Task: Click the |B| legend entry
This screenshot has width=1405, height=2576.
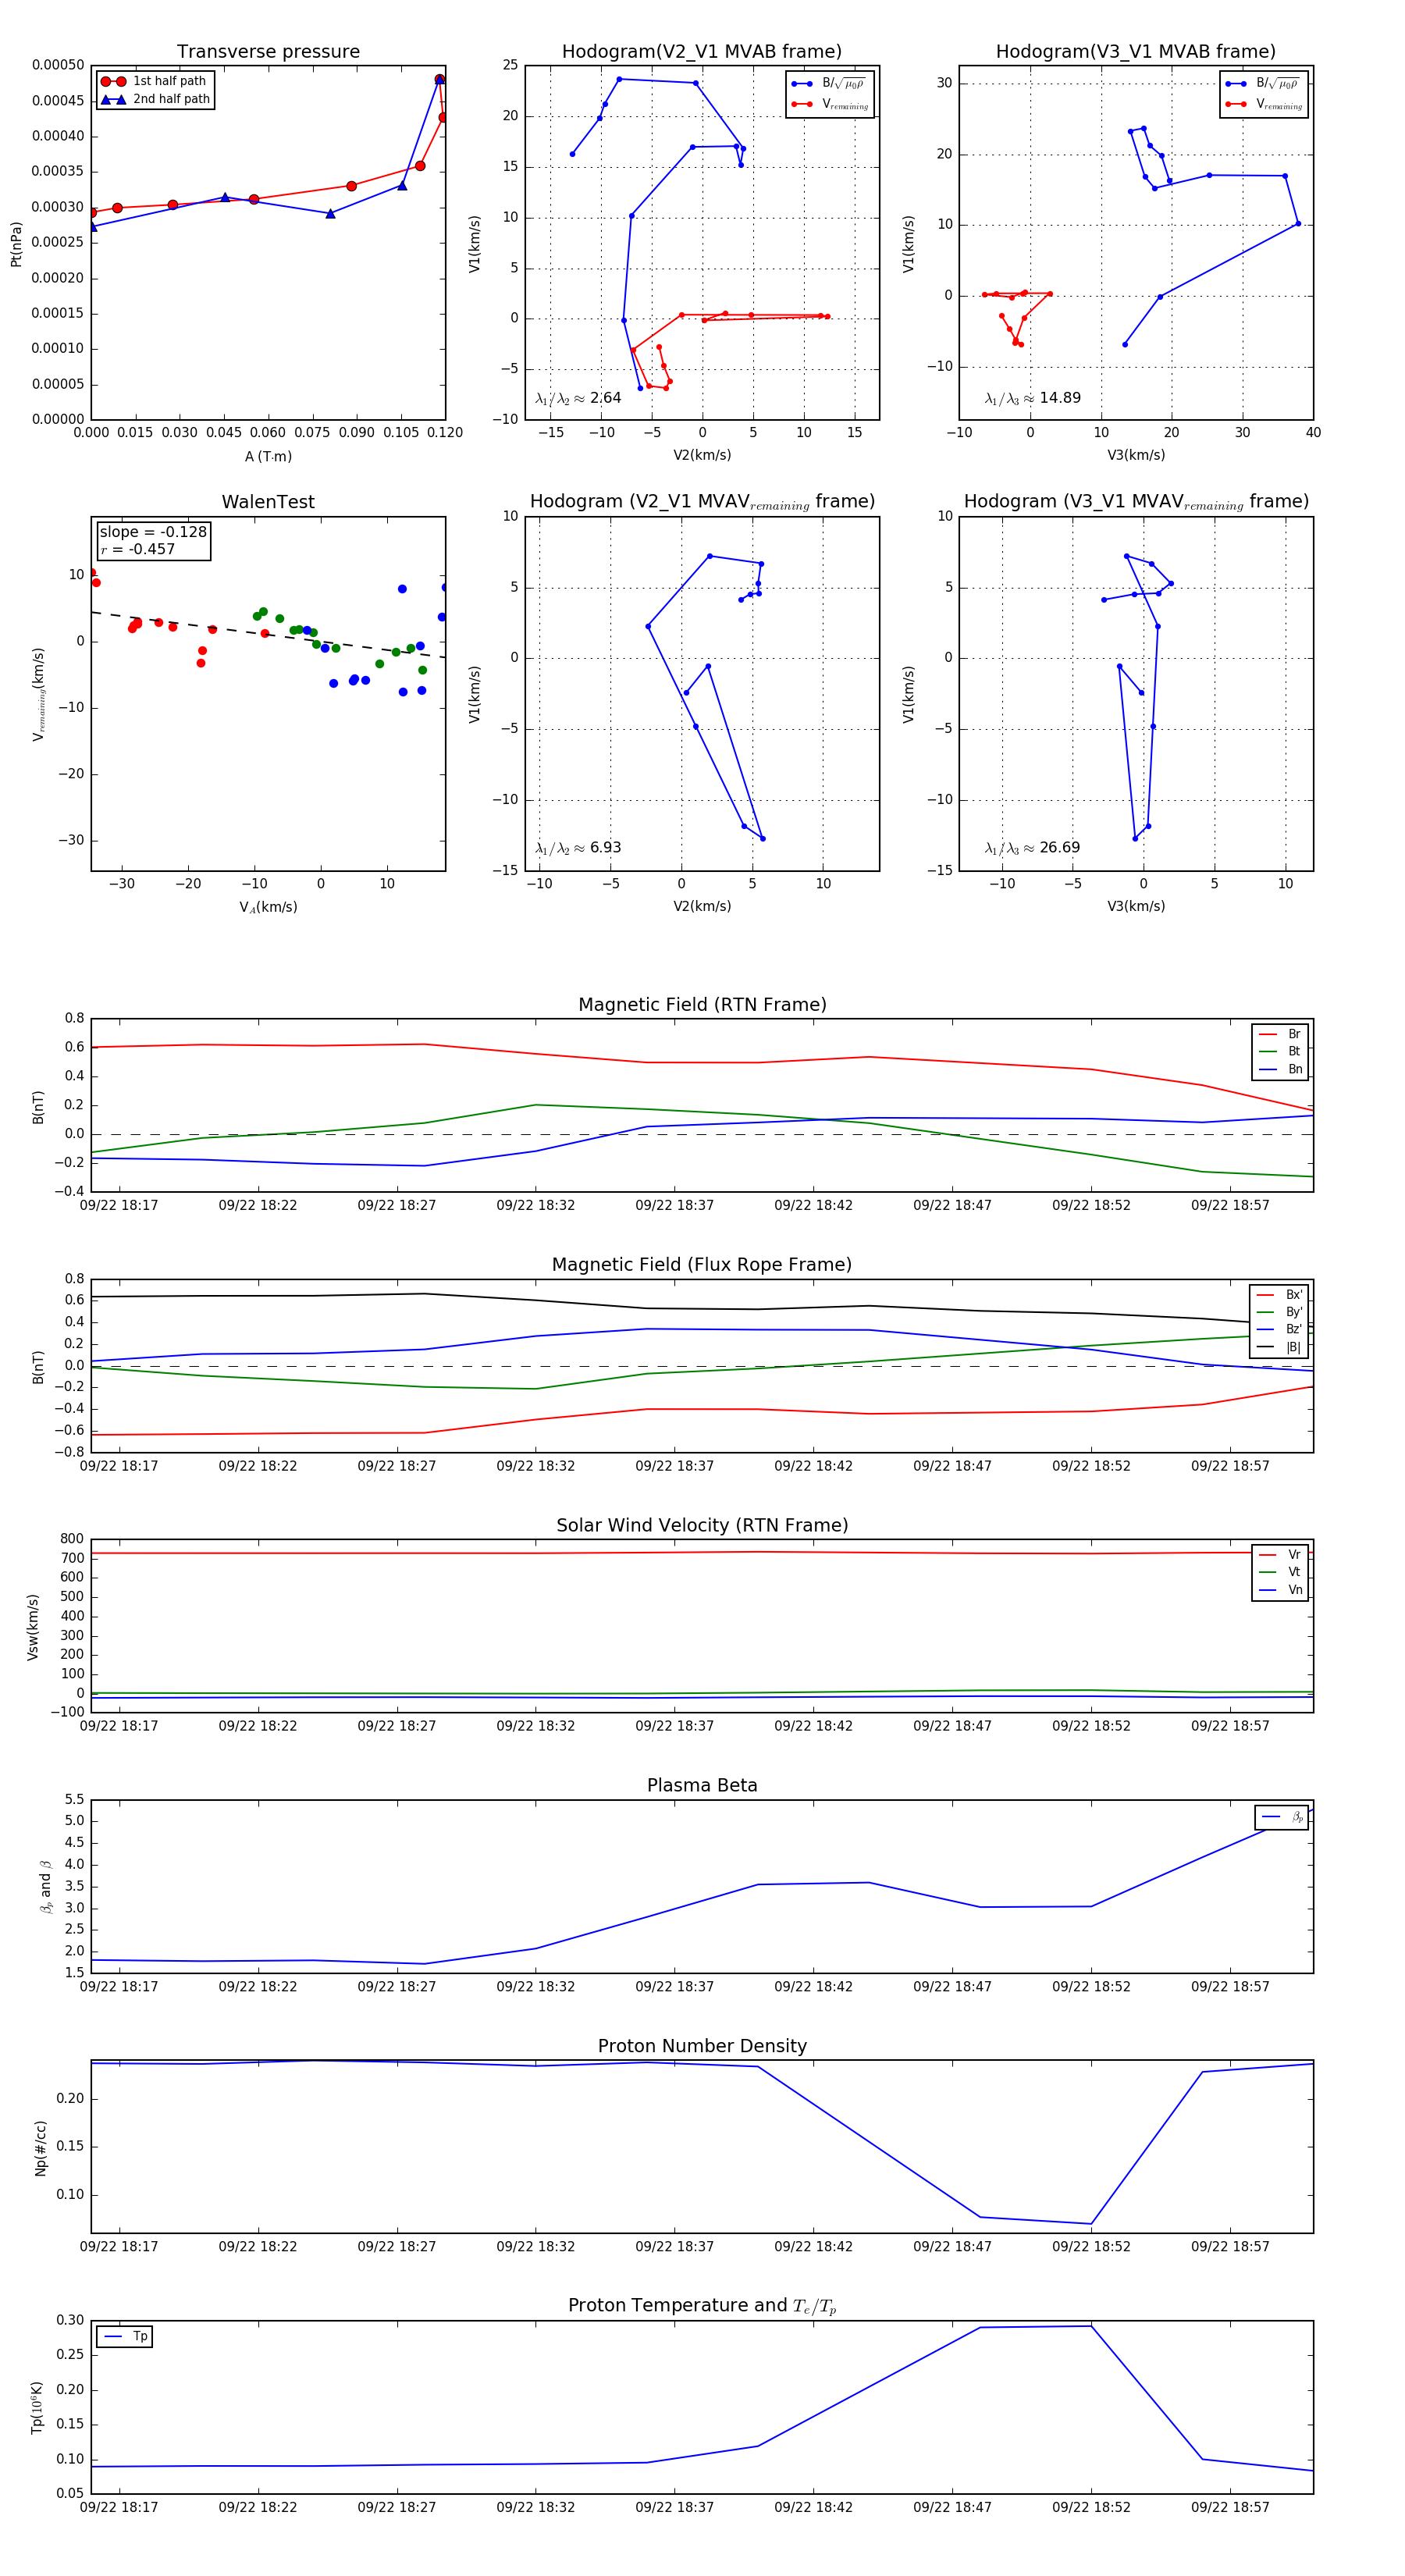Action: click(x=1280, y=1347)
